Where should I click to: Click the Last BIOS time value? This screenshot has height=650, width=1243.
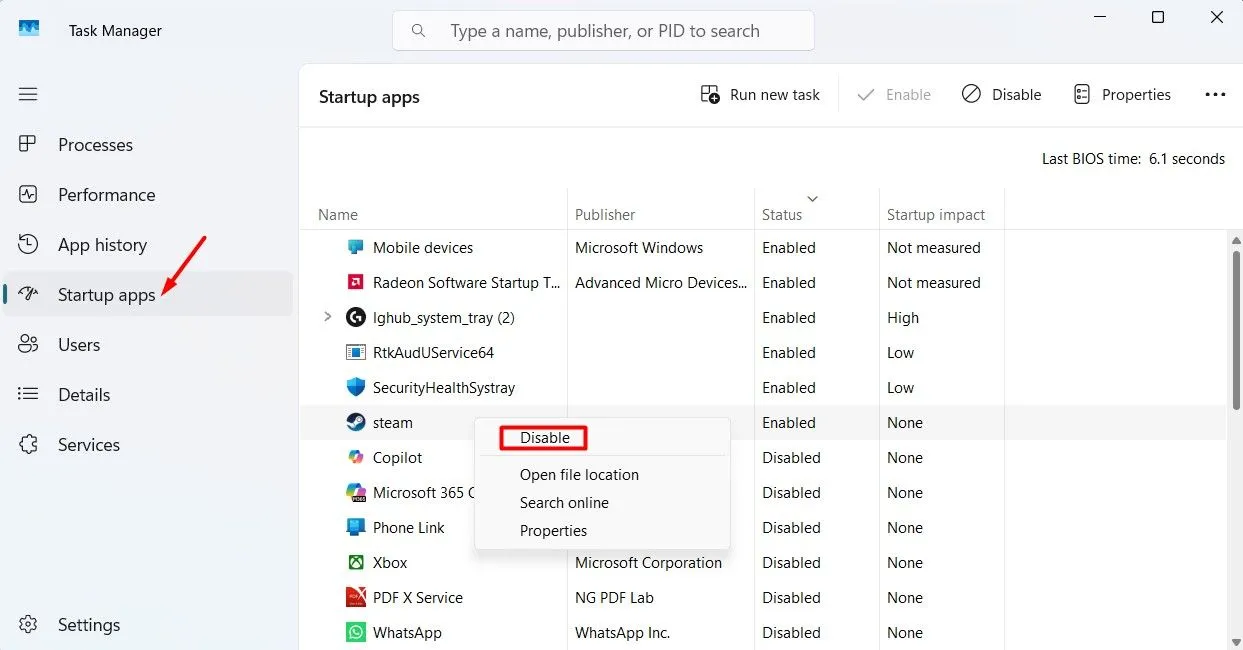tap(1187, 159)
